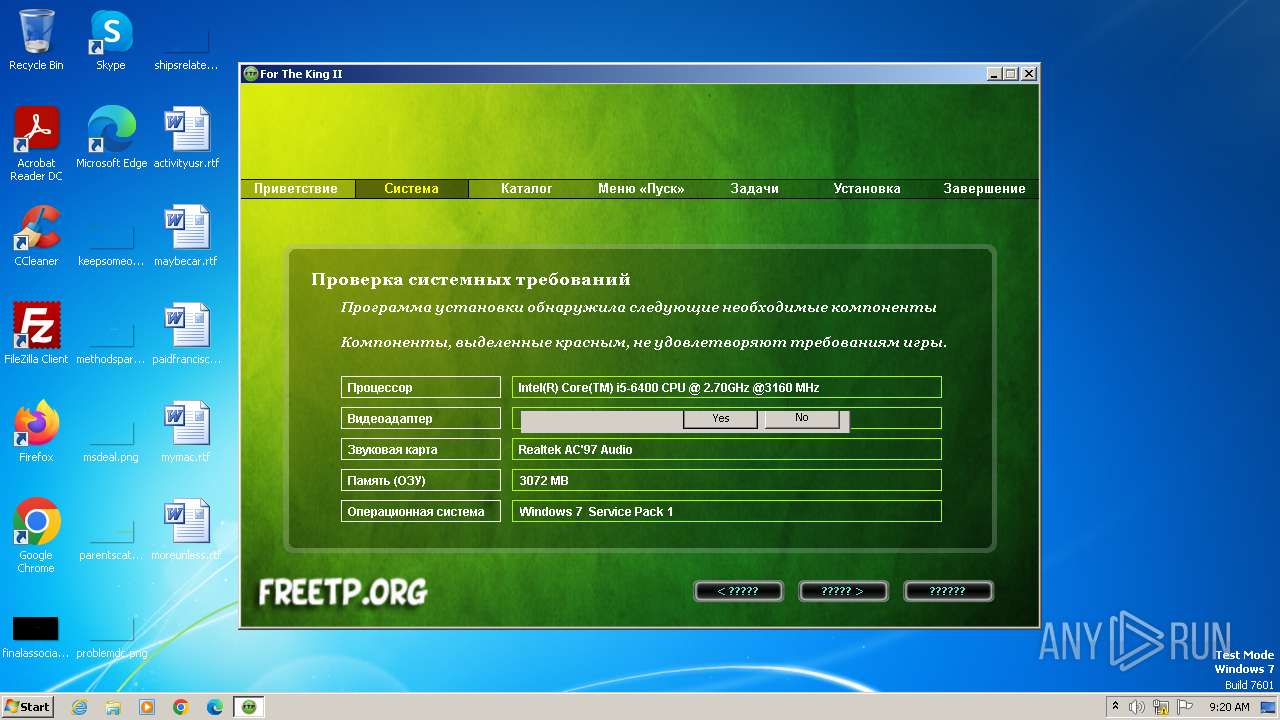Switch to the Система tab
Image resolution: width=1280 pixels, height=720 pixels.
click(x=411, y=188)
